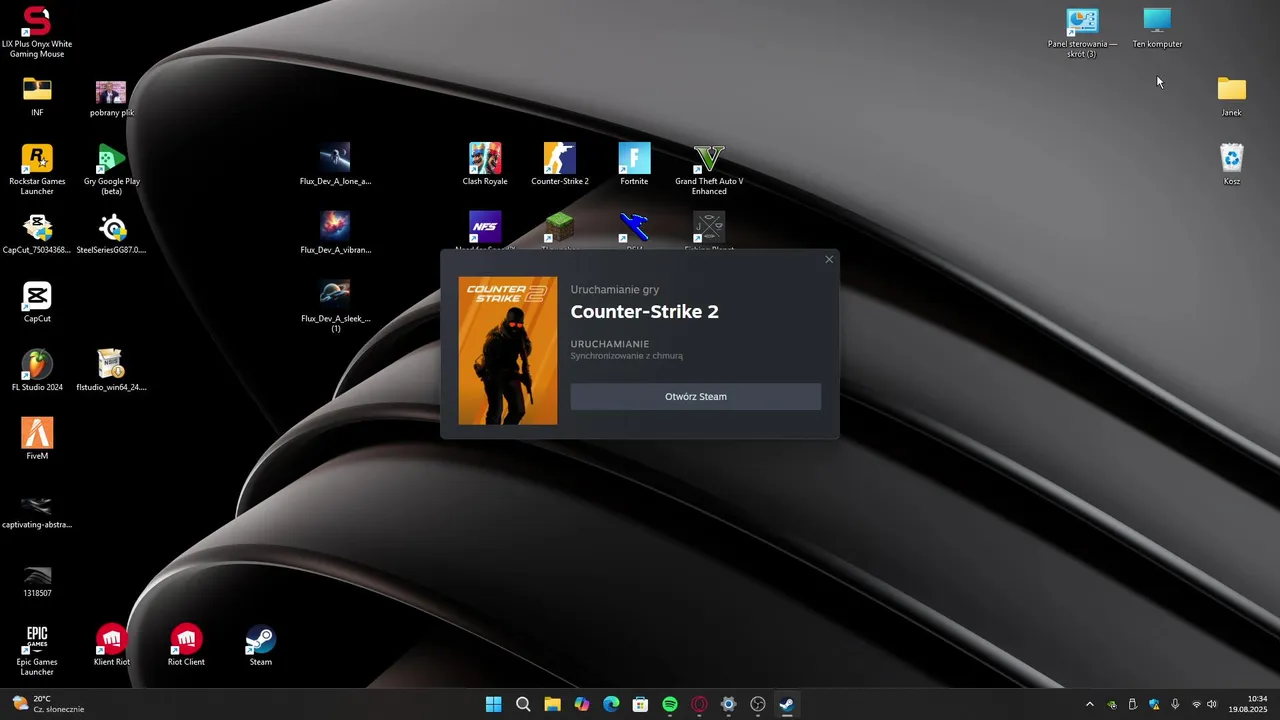Open Spotify from the taskbar
1280x720 pixels.
tap(670, 704)
